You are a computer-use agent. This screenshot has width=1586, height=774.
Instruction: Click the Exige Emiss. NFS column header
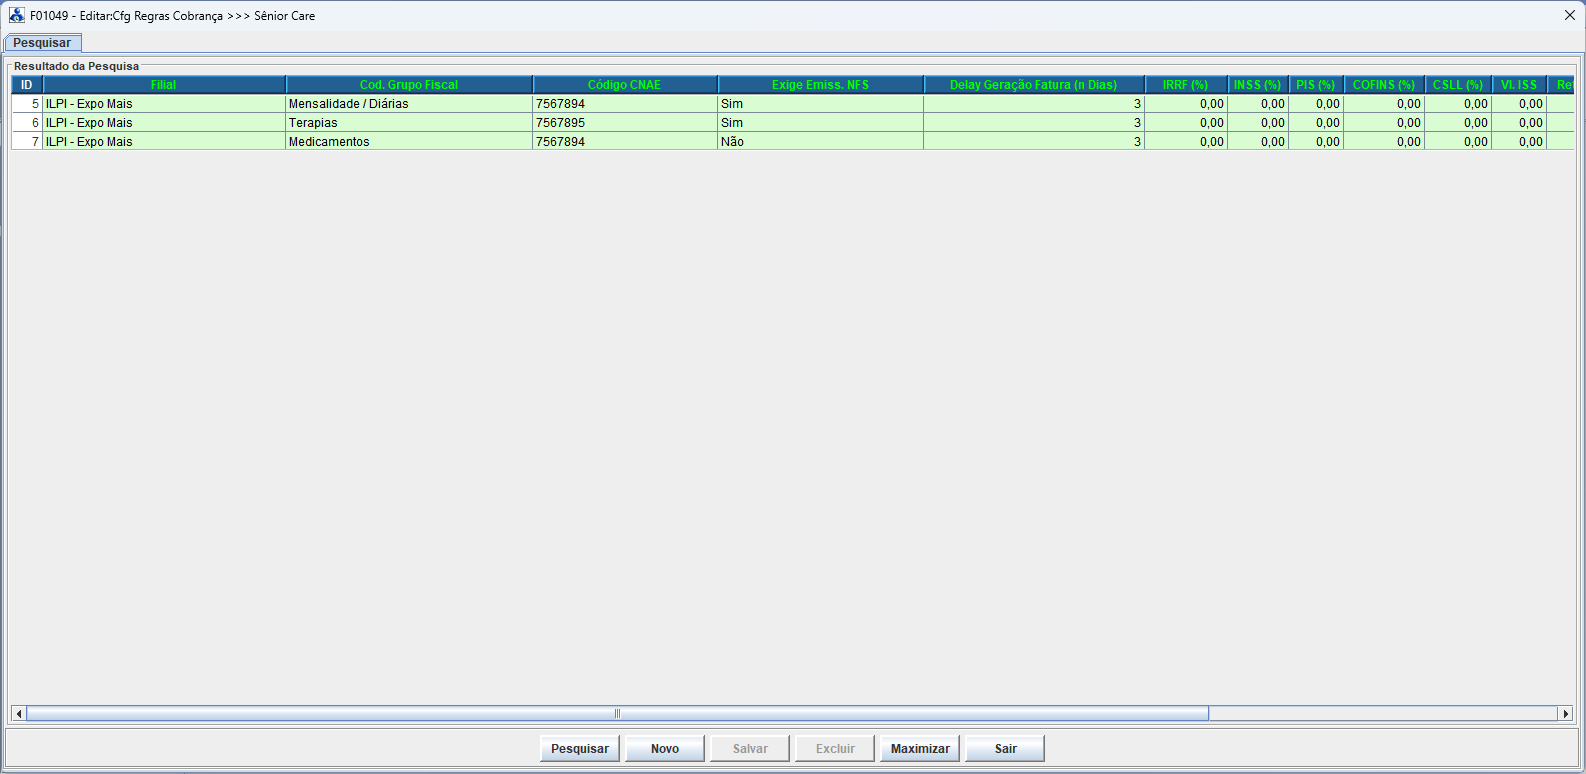click(820, 85)
